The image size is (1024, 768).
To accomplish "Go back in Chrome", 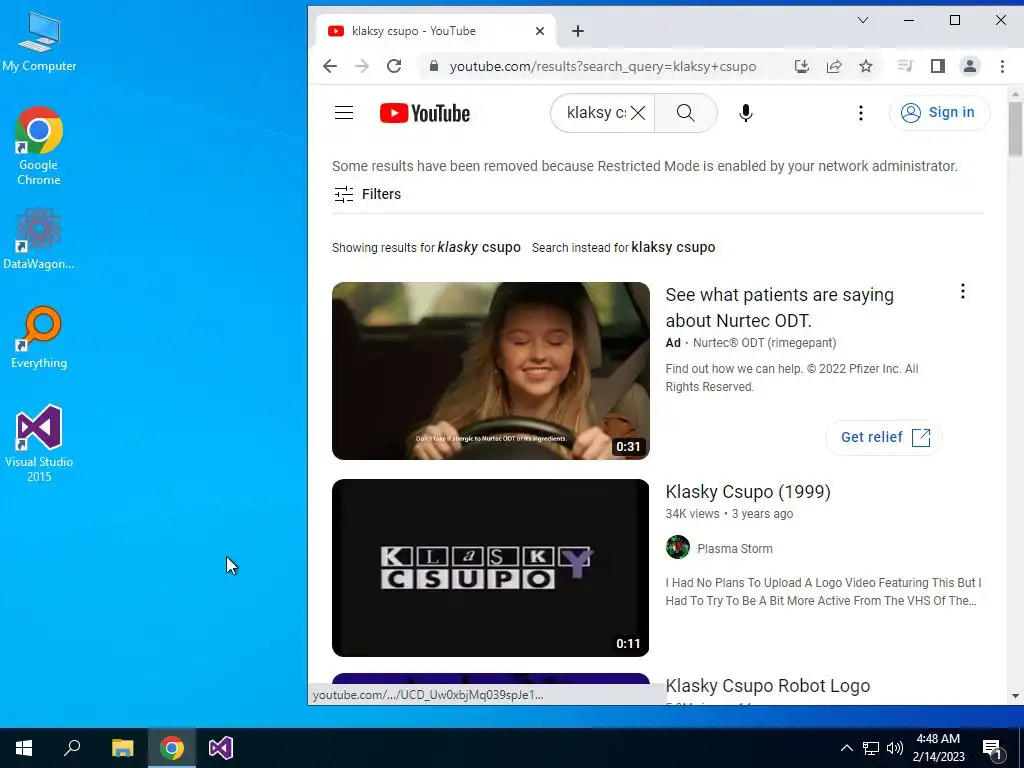I will coord(330,66).
